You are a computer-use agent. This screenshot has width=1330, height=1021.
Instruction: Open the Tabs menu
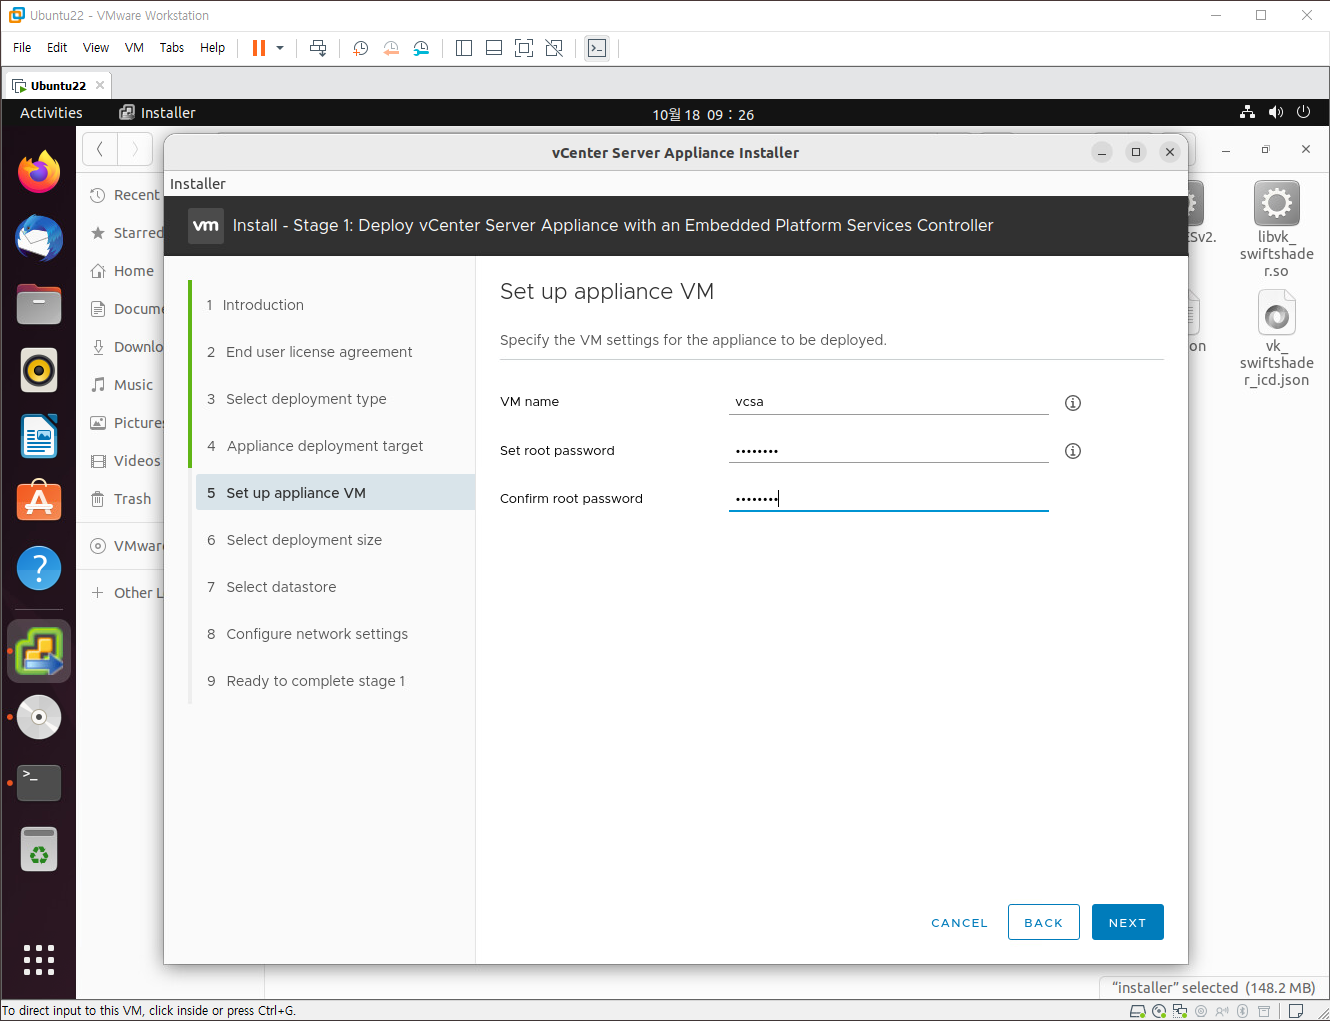(x=172, y=48)
